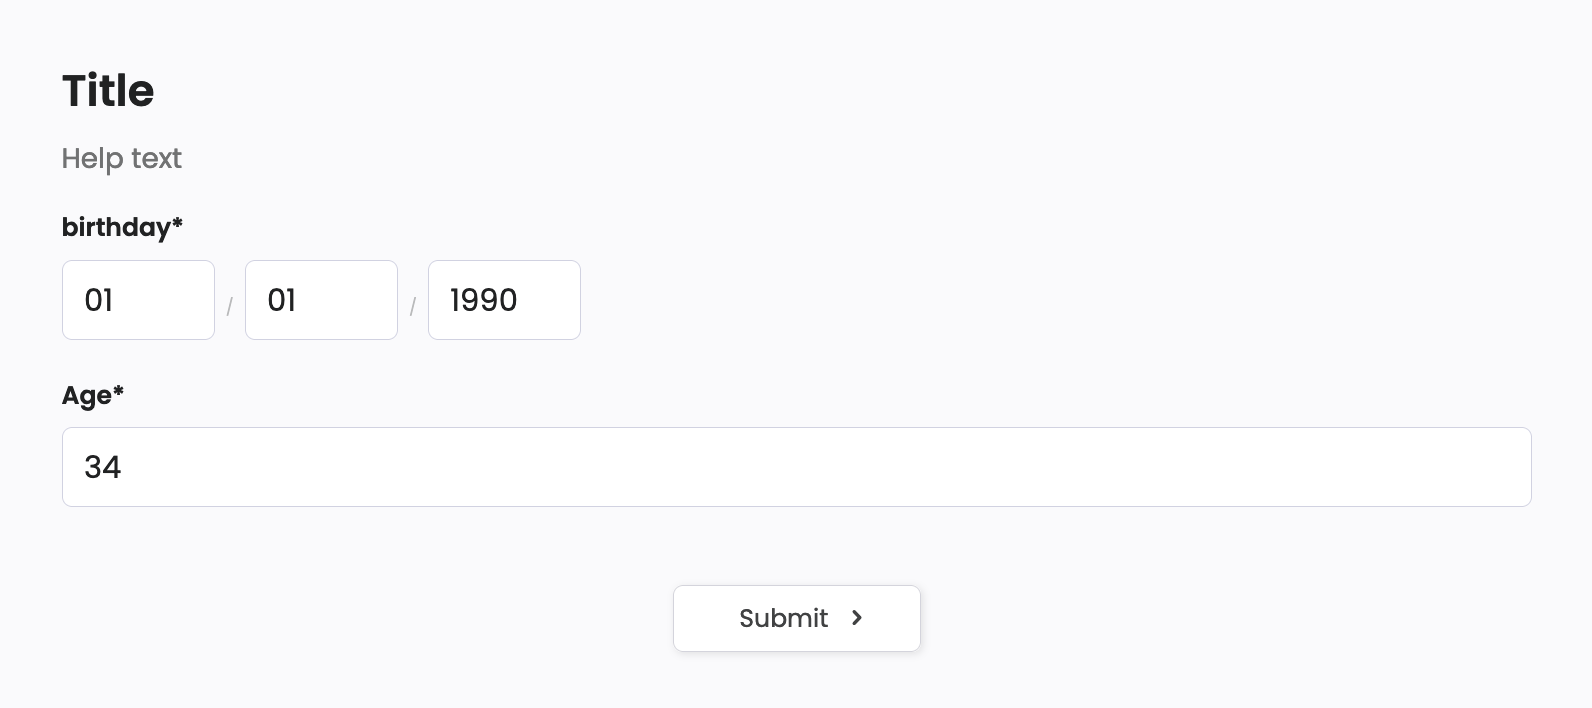
Task: Select the second birthday field showing 01
Action: point(321,300)
